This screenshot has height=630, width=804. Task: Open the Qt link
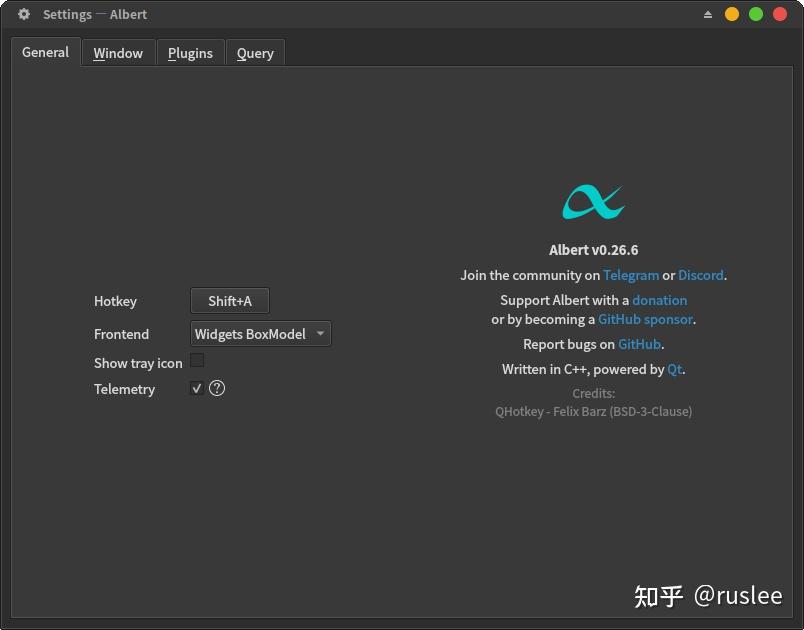pos(675,369)
